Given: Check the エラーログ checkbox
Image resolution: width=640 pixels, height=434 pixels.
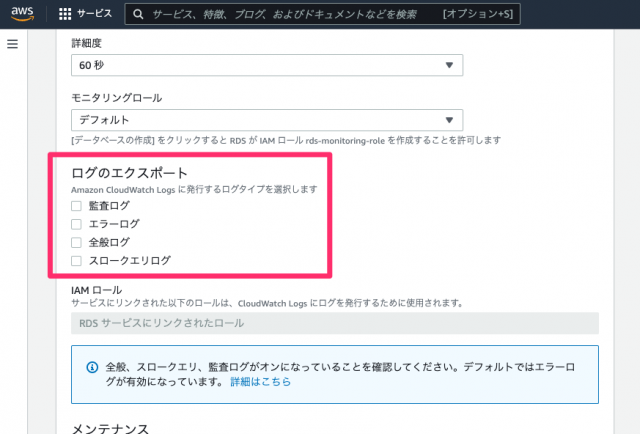Looking at the screenshot, I should click(76, 224).
